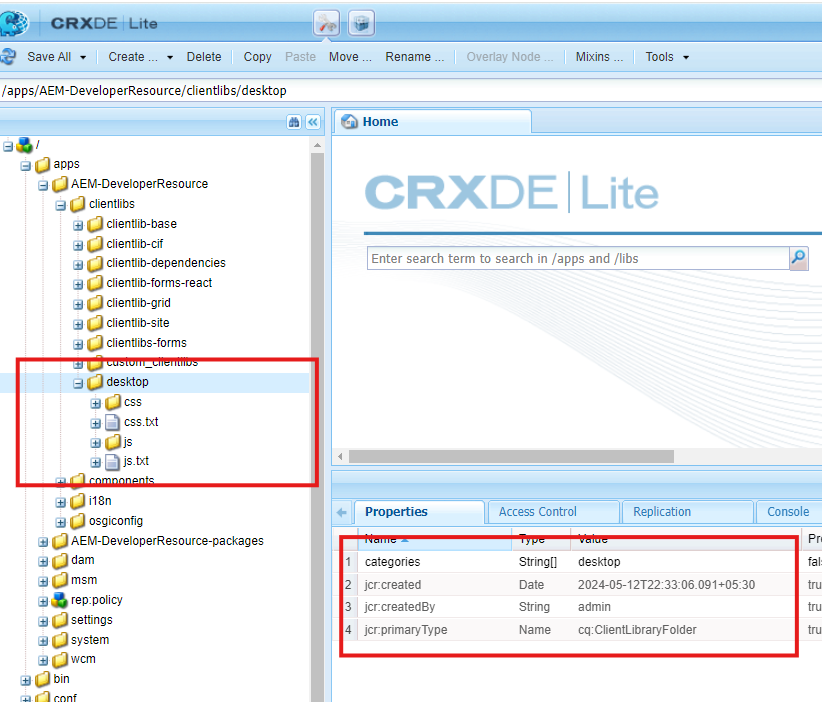Open the Tools dropdown menu
Screen dimensions: 822x702
[667, 57]
